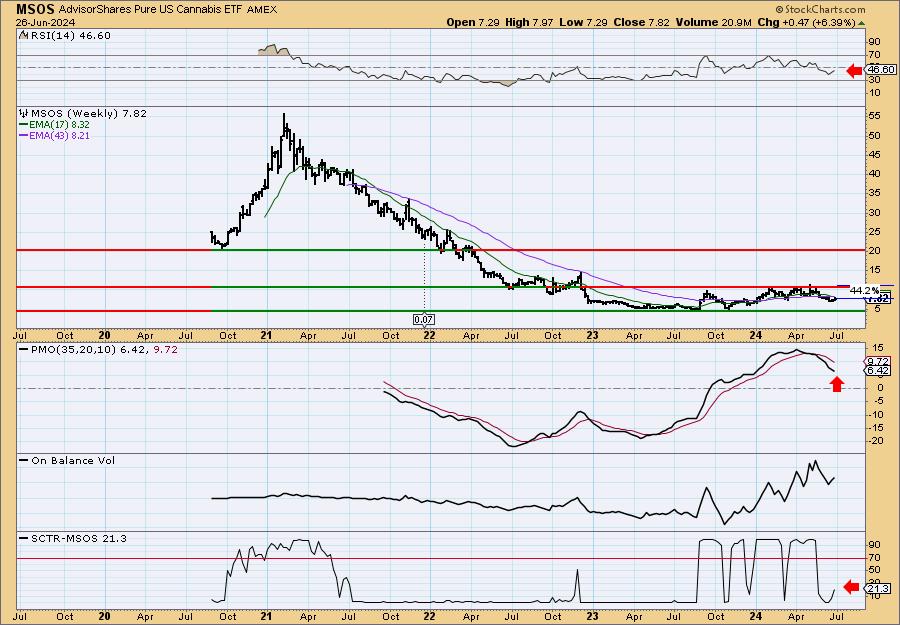
Task: Click the 25 price axis label
Action: point(875,231)
